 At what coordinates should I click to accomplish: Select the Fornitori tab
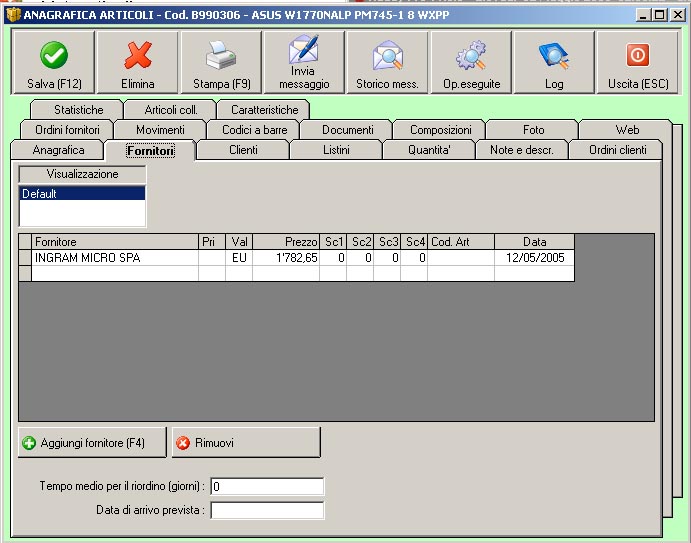point(150,151)
